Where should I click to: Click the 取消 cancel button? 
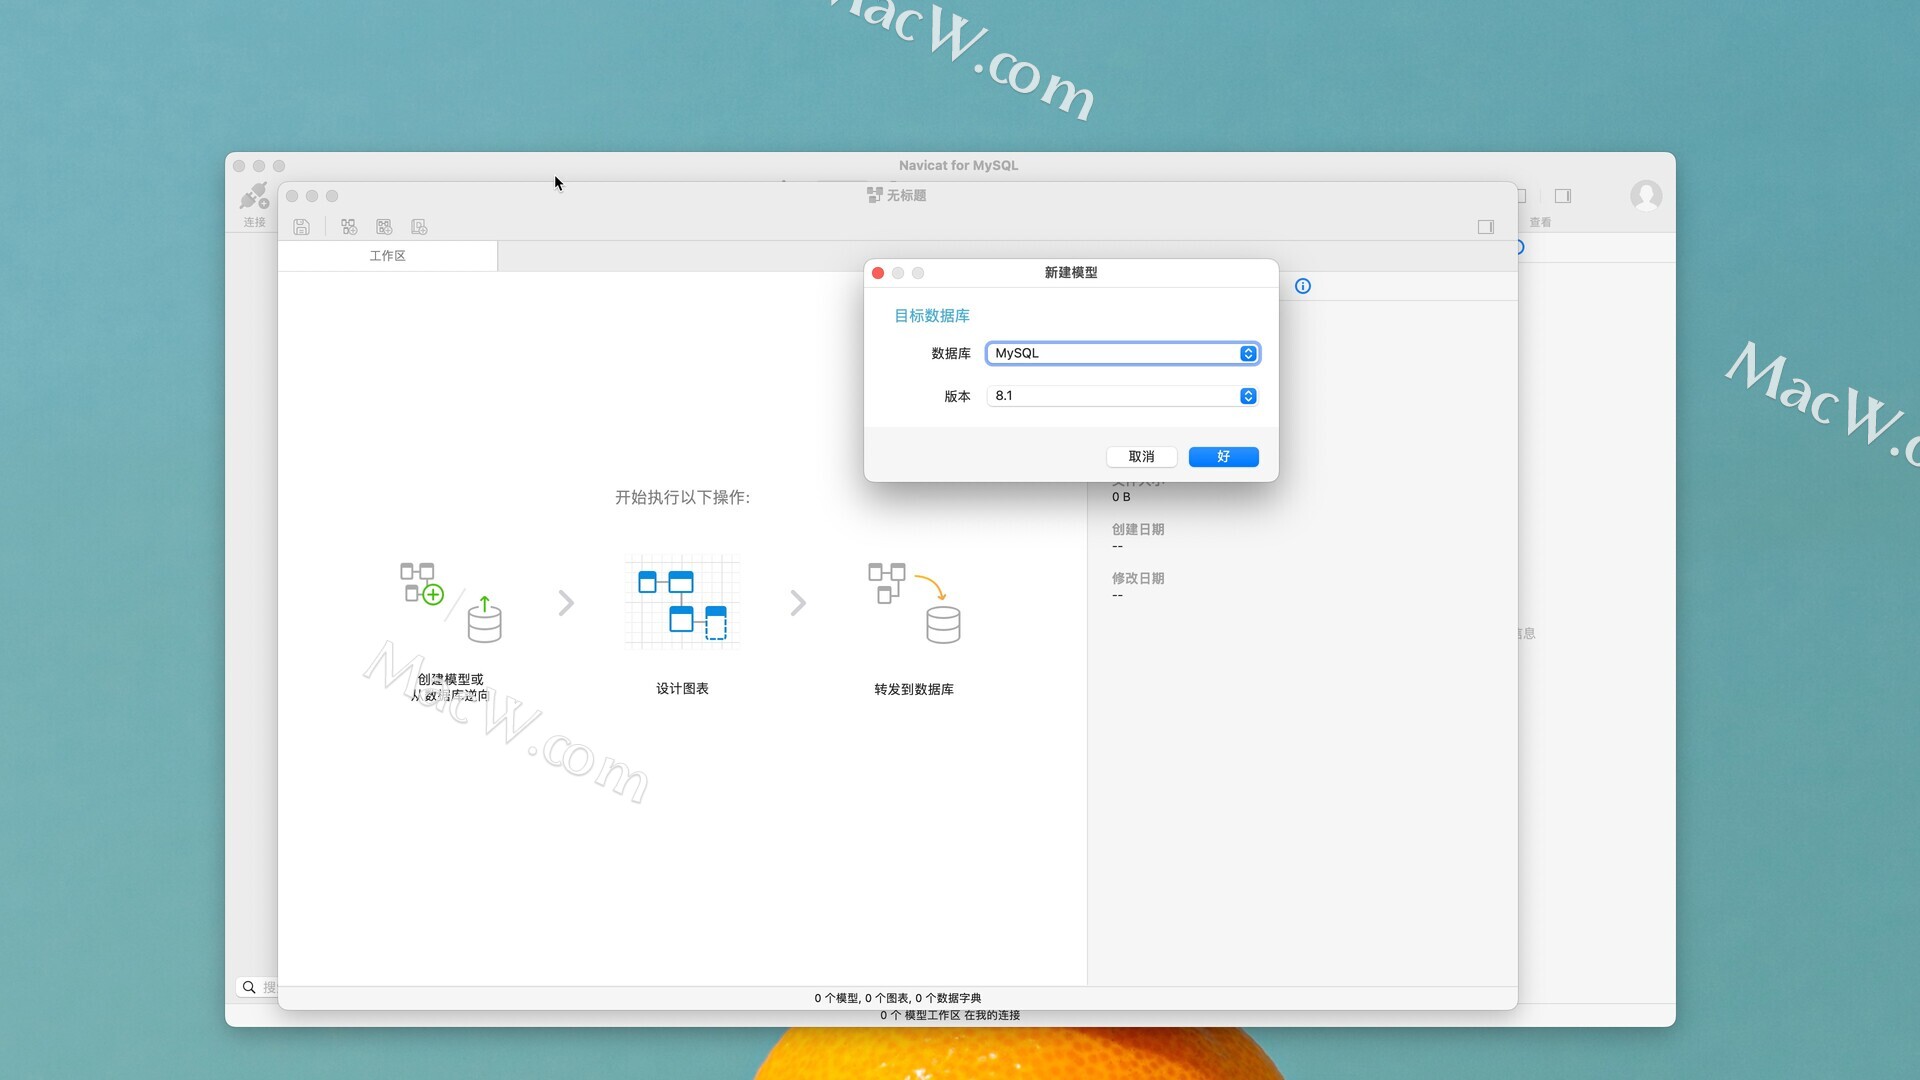point(1141,456)
